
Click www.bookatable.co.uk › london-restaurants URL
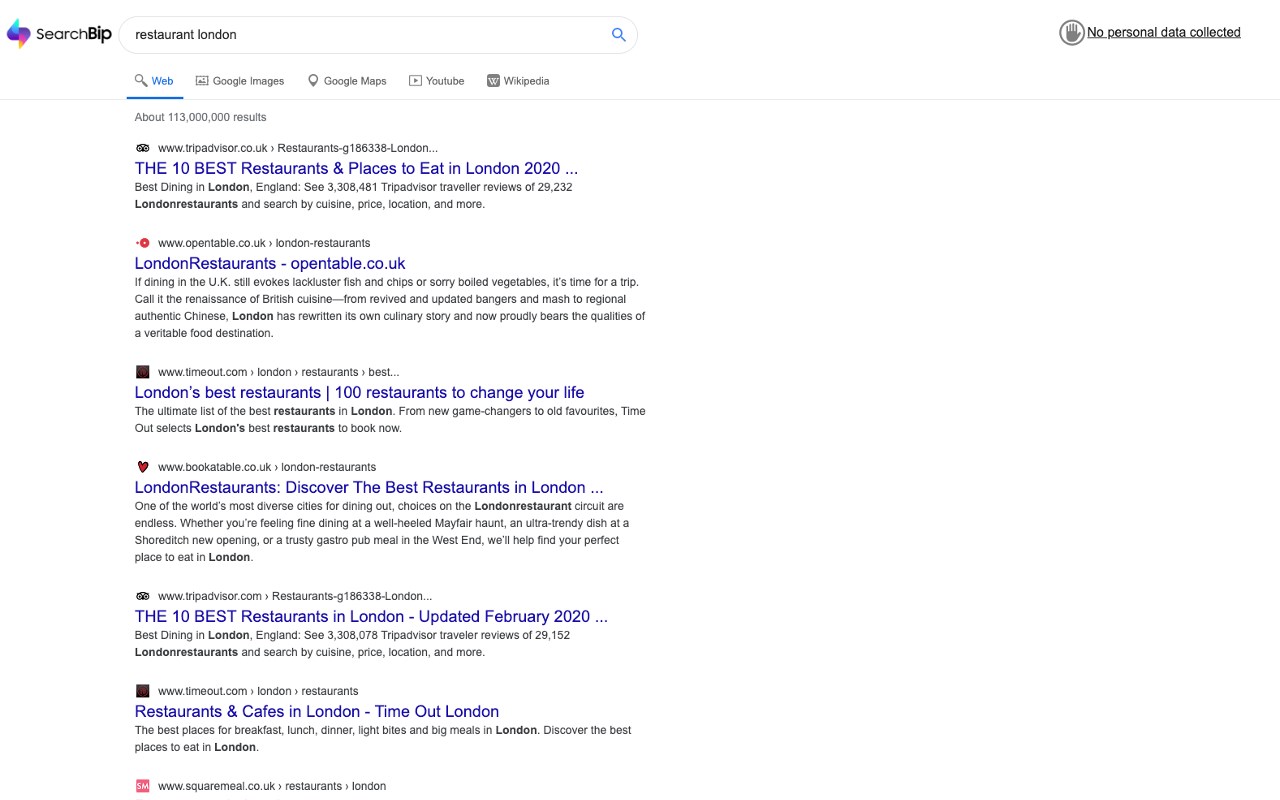(x=267, y=467)
